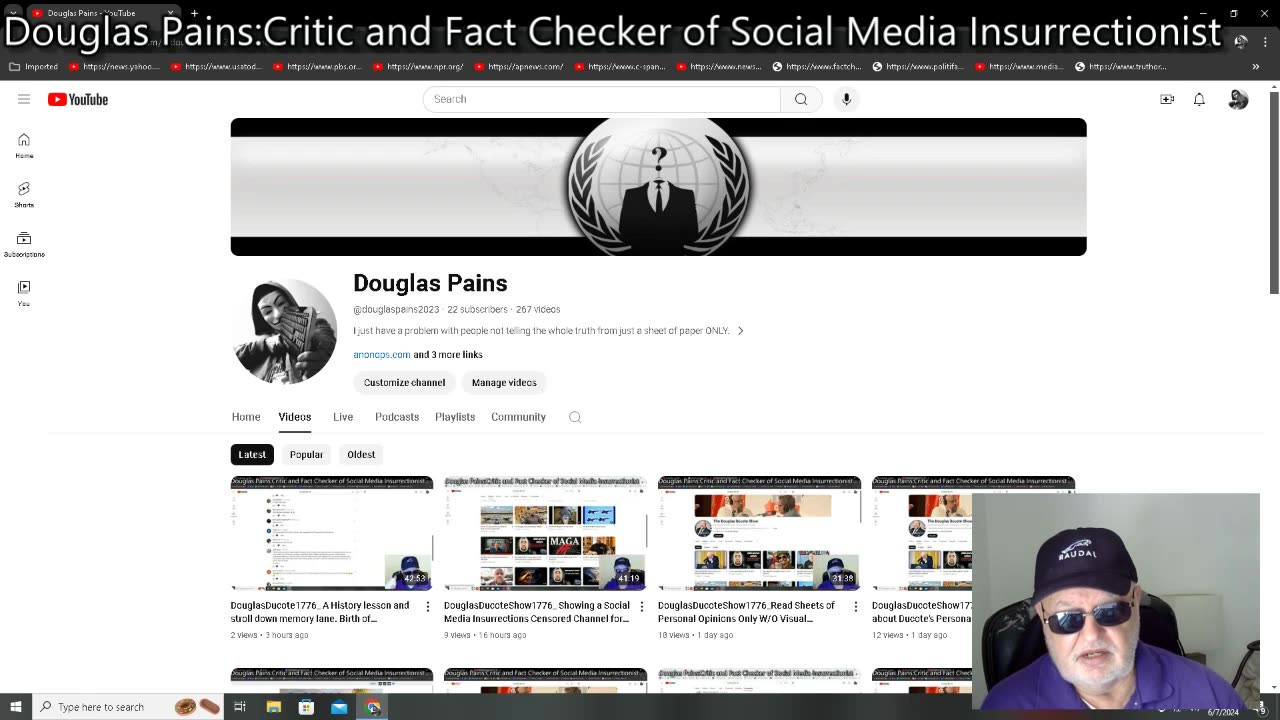
Task: Open the truthor bookmark
Action: [1120, 67]
